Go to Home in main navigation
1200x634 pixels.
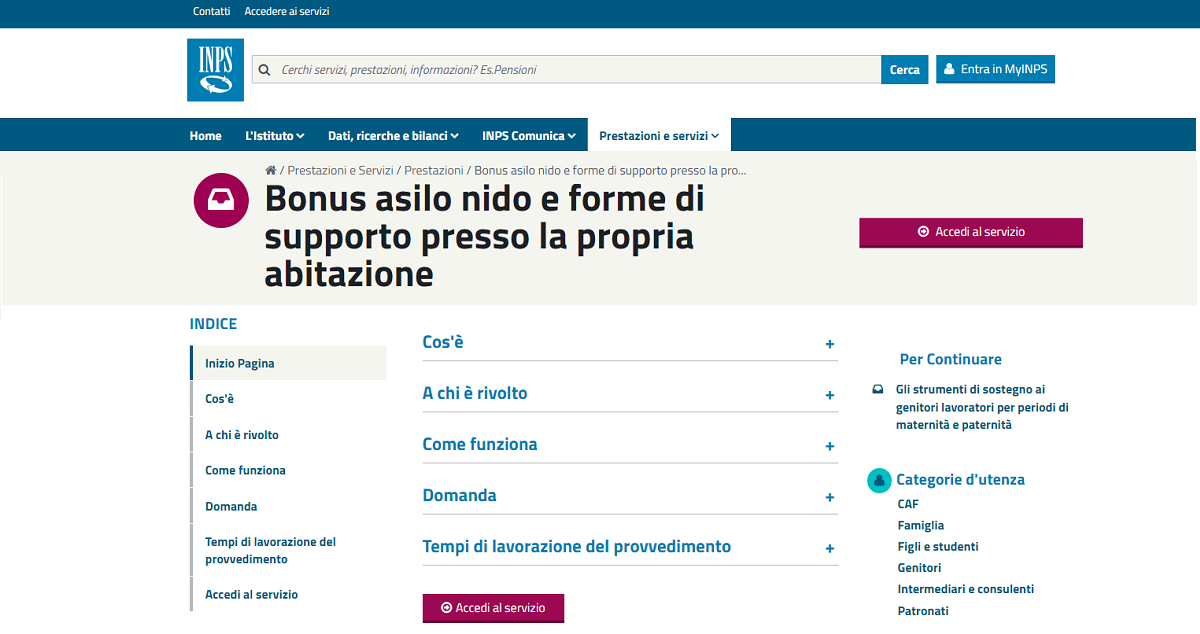coord(206,136)
